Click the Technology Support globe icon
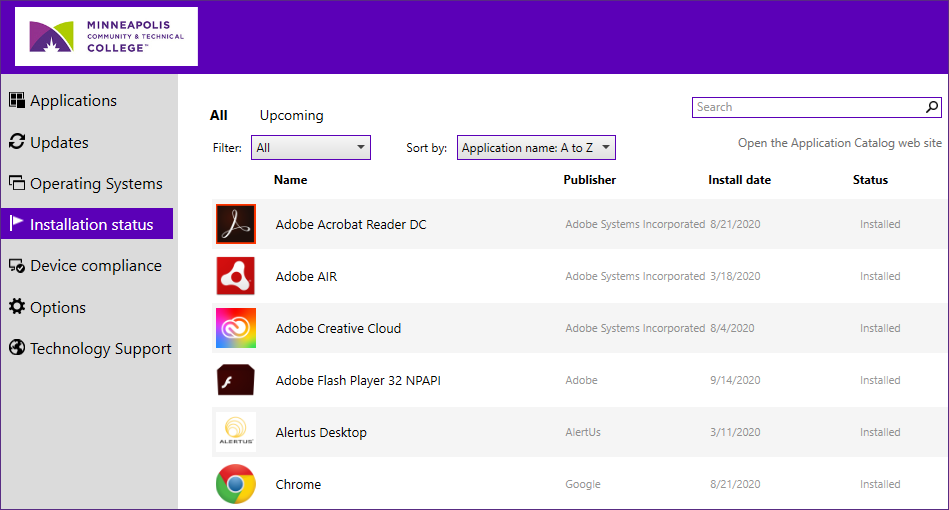 (x=17, y=347)
